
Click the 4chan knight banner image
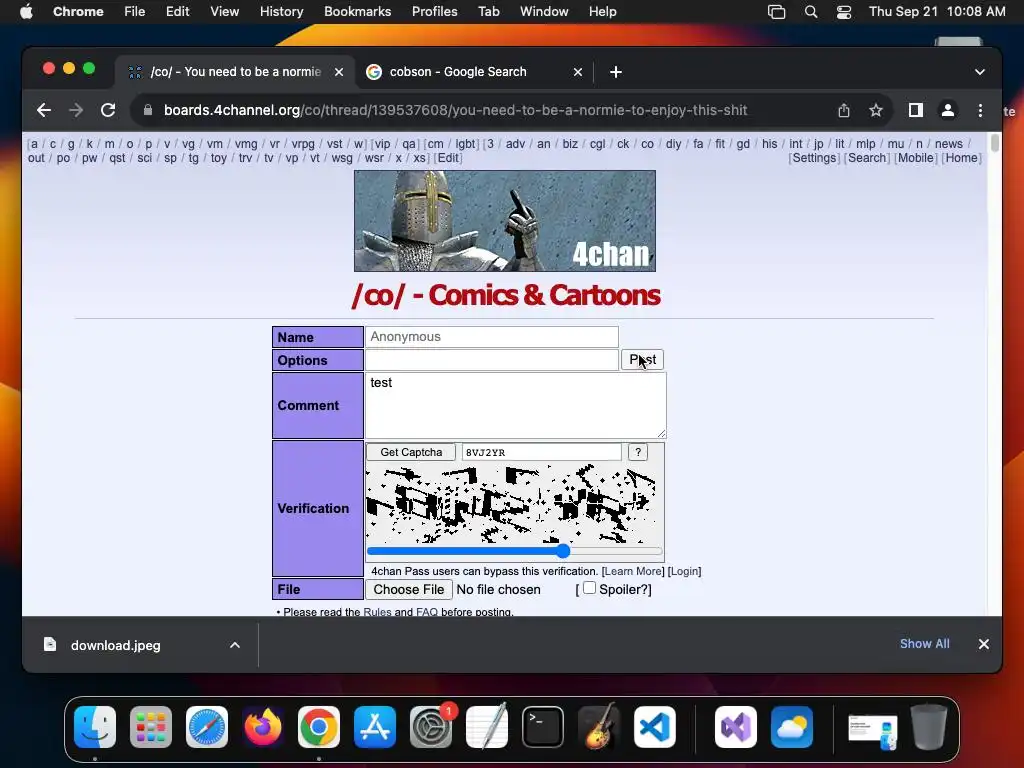(x=505, y=221)
